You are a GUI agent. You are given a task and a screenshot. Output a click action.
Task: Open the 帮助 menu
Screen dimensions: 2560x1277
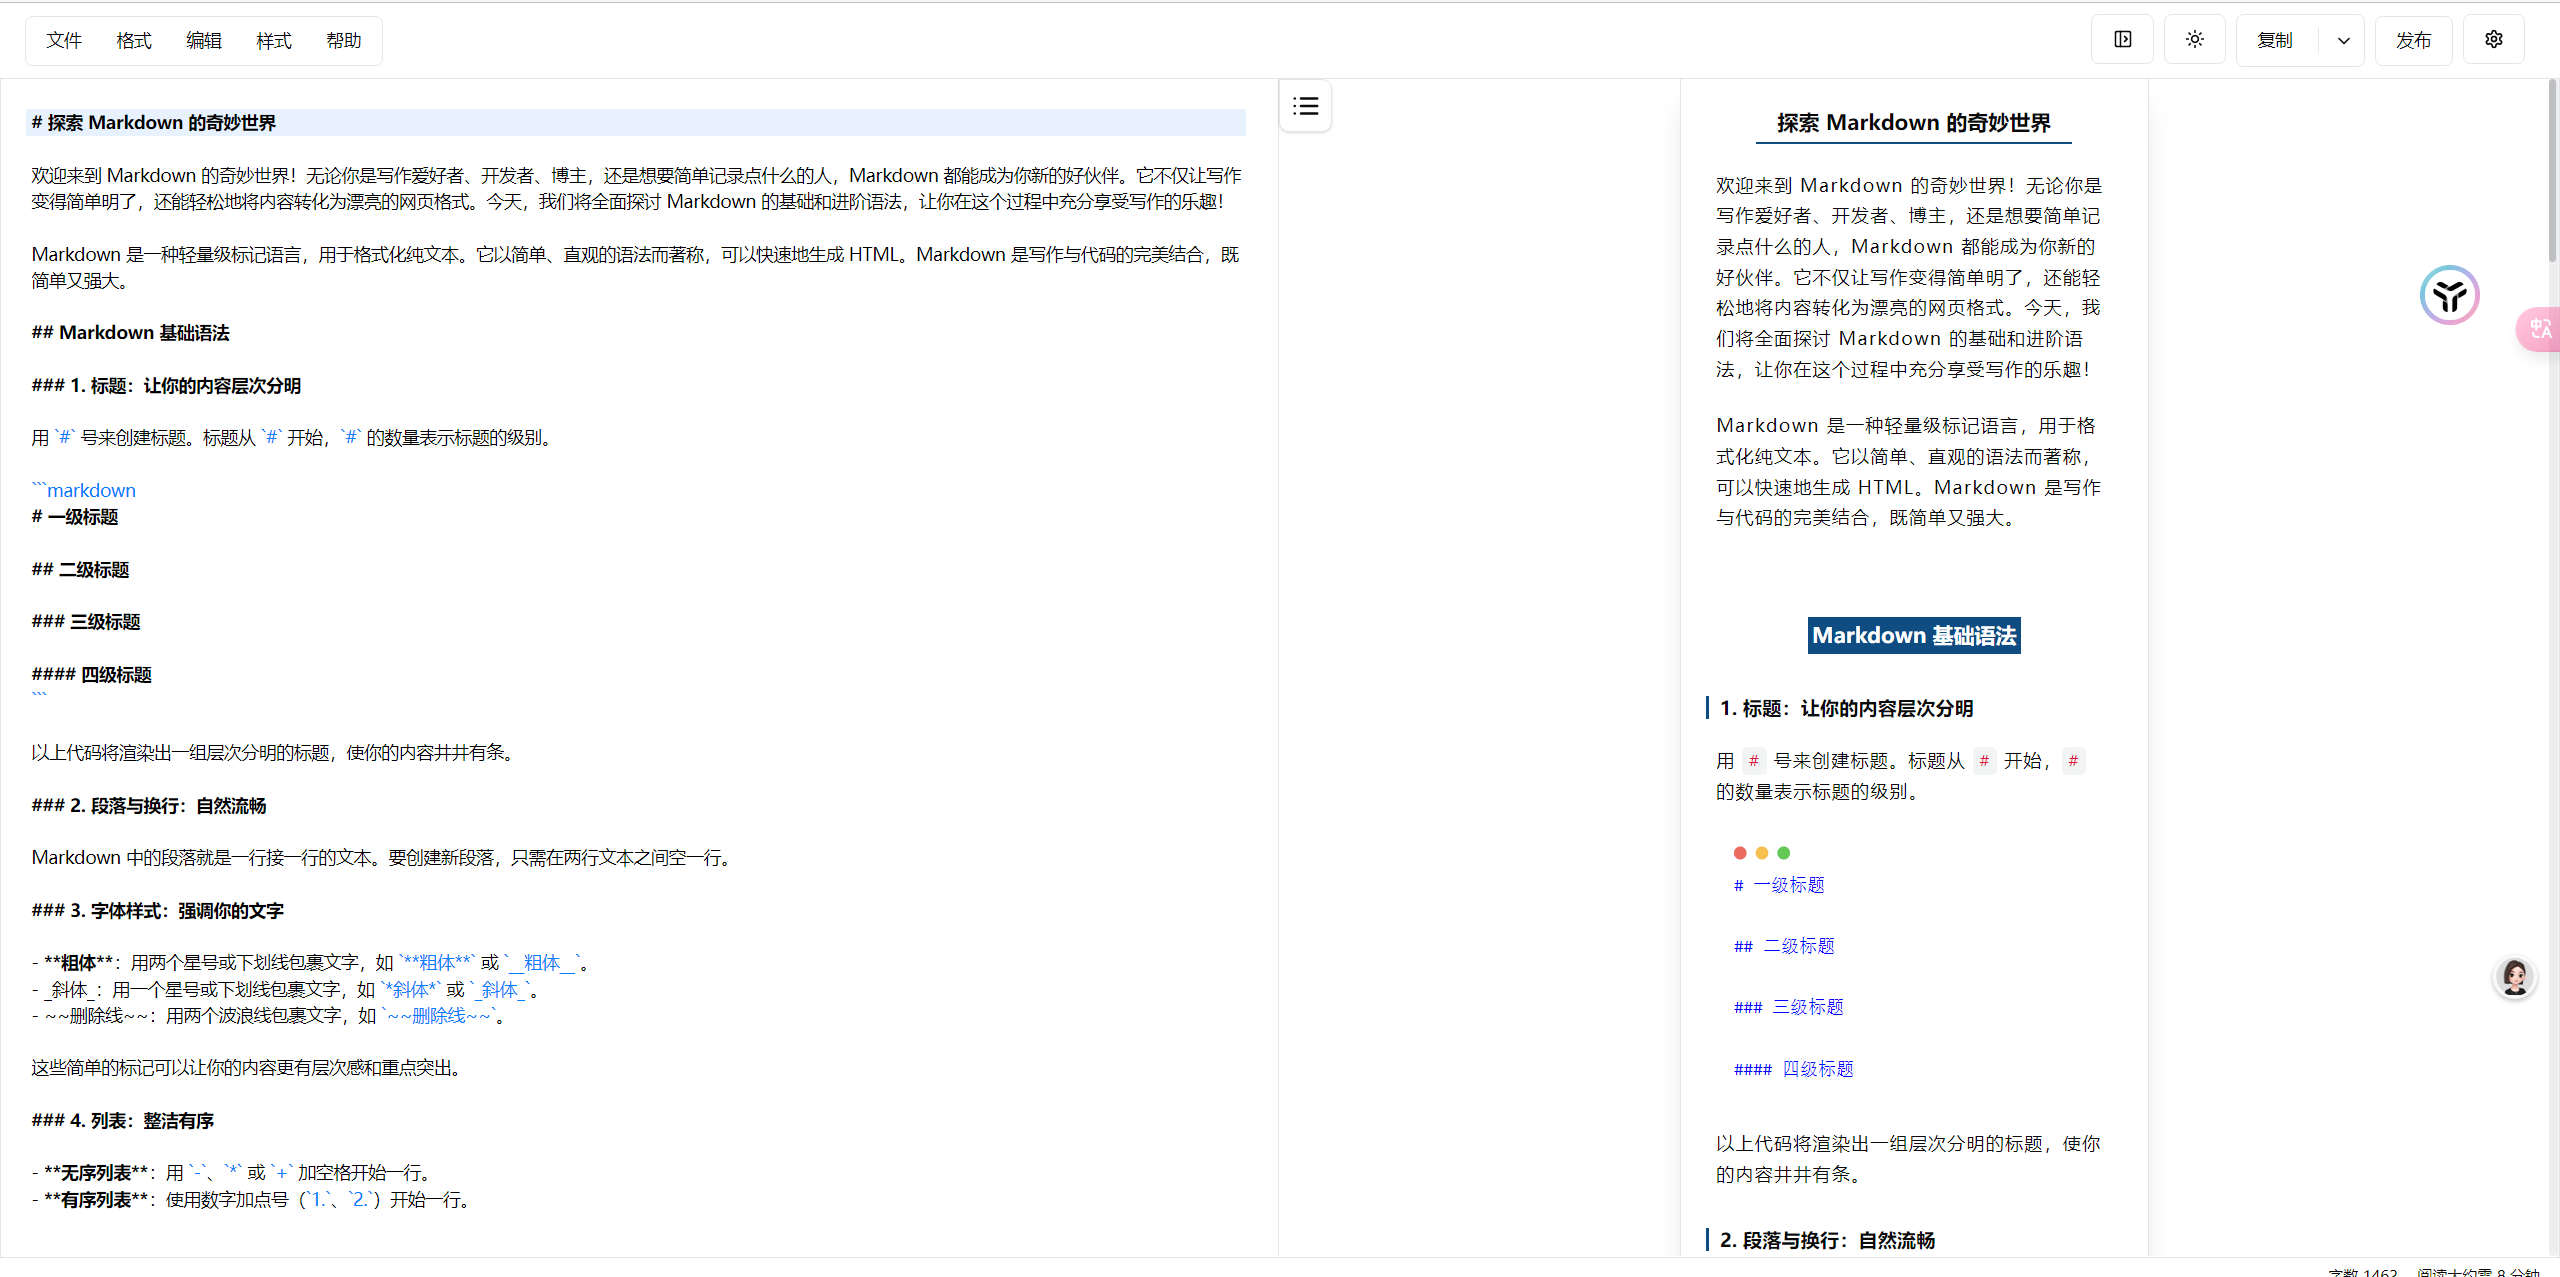click(x=344, y=41)
